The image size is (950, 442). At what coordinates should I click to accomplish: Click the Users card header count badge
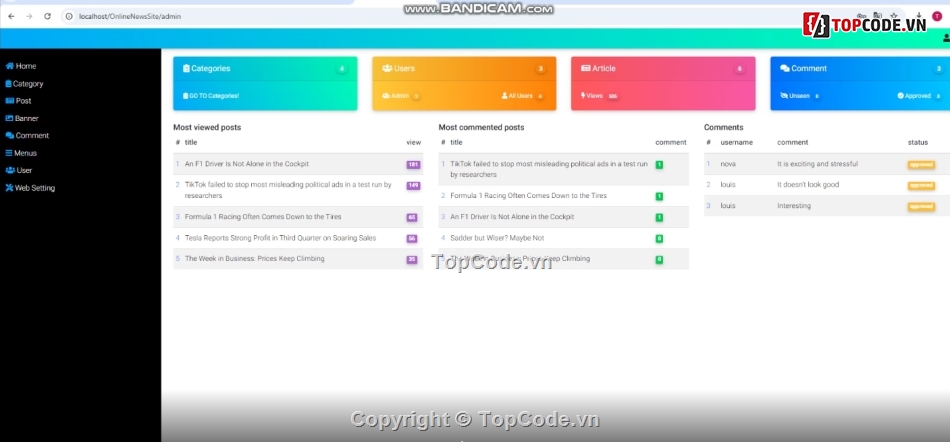[x=540, y=69]
